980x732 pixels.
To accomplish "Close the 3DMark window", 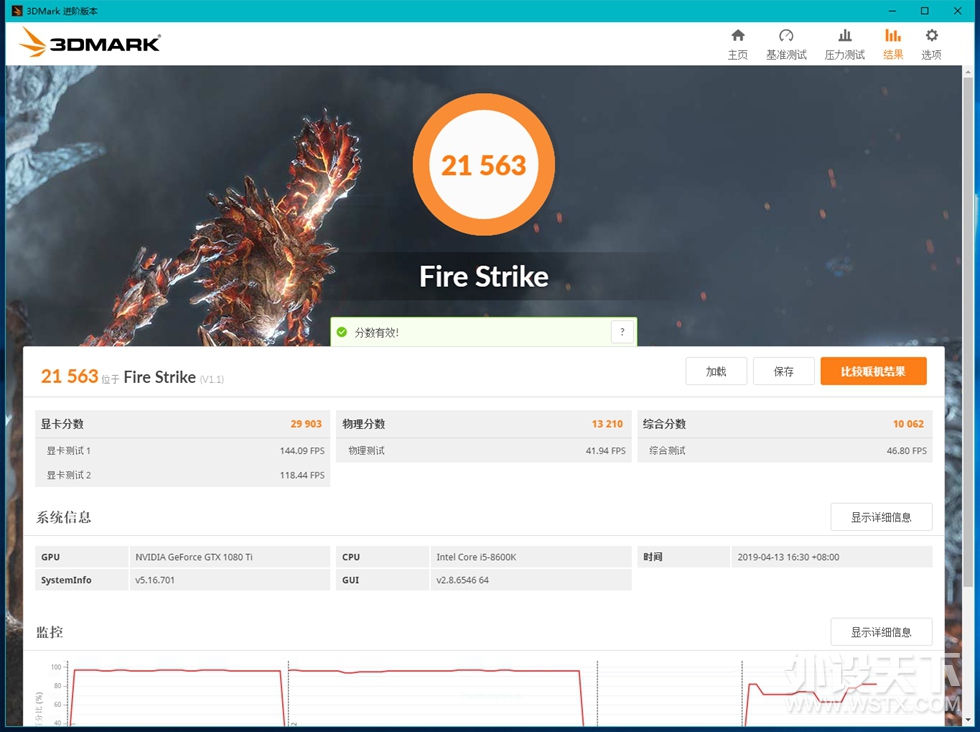I will [957, 11].
